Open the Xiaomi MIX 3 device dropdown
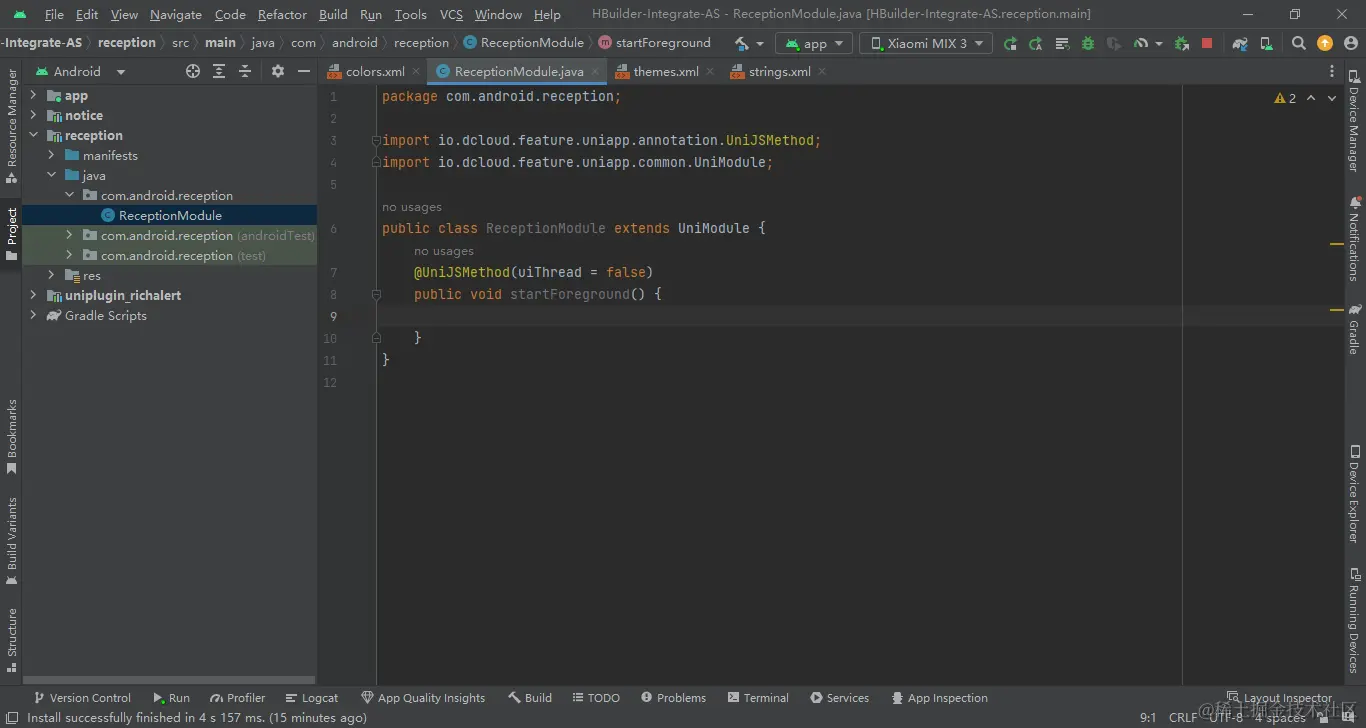This screenshot has height=728, width=1366. pos(926,43)
